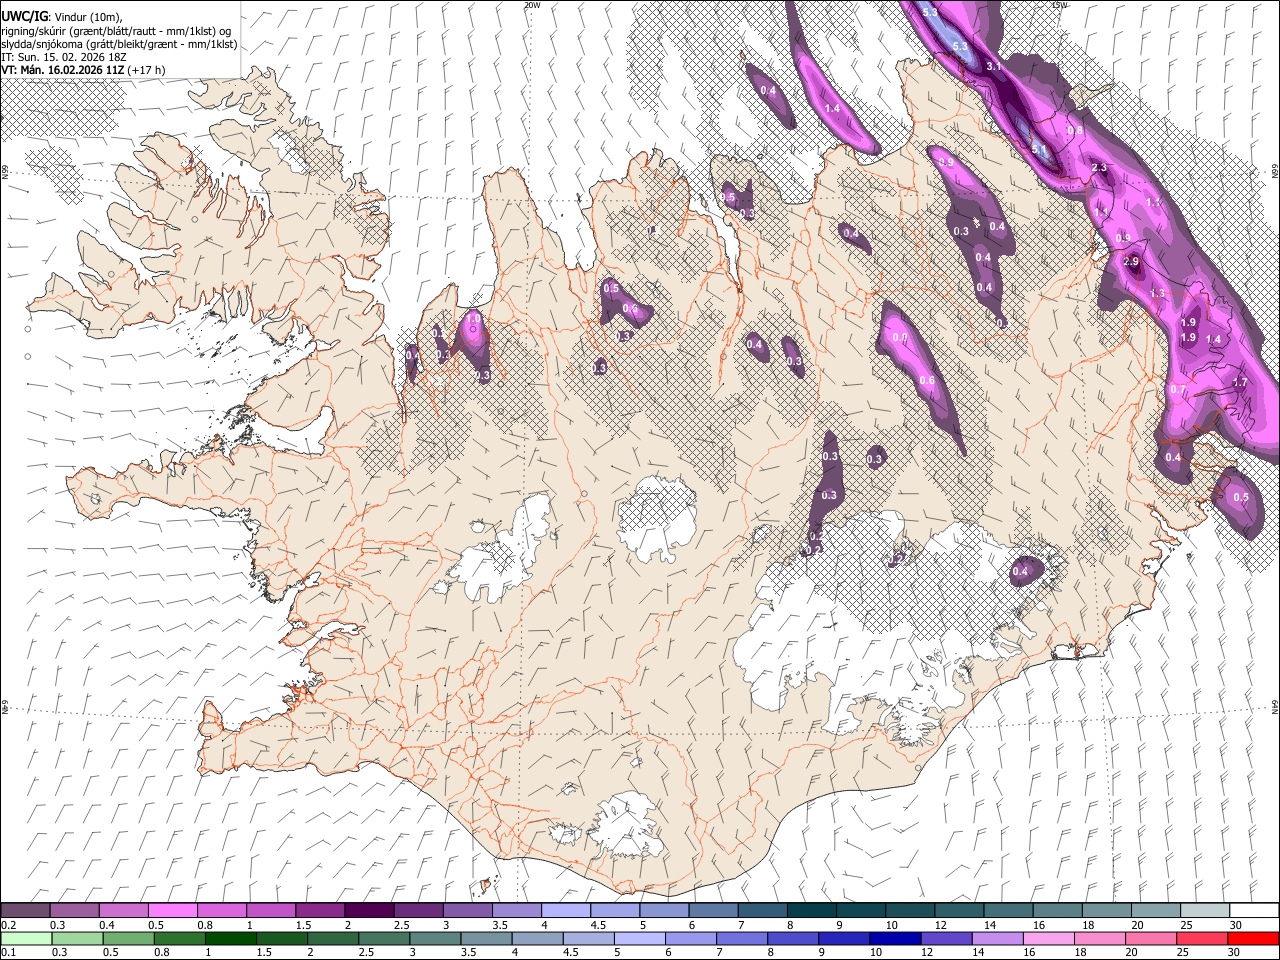The height and width of the screenshot is (960, 1280).
Task: Click the lavender 4 swatch in upper legend
Action: [x=566, y=911]
